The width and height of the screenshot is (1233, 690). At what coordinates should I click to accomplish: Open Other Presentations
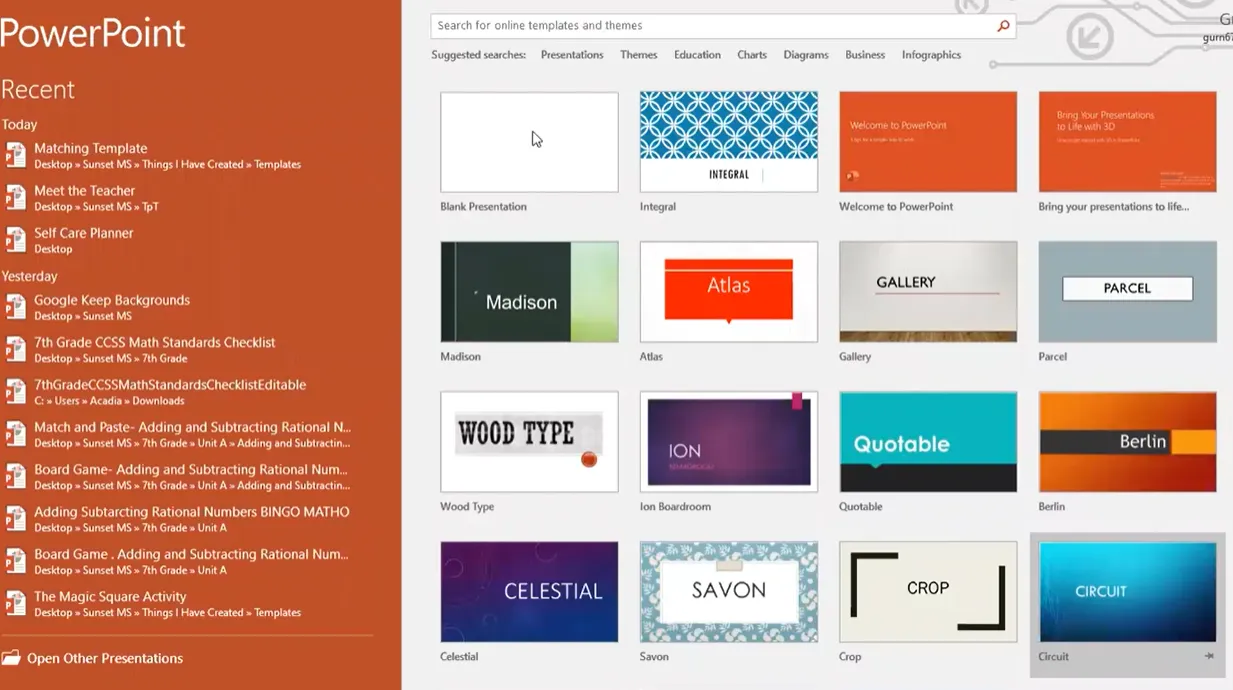tap(105, 658)
